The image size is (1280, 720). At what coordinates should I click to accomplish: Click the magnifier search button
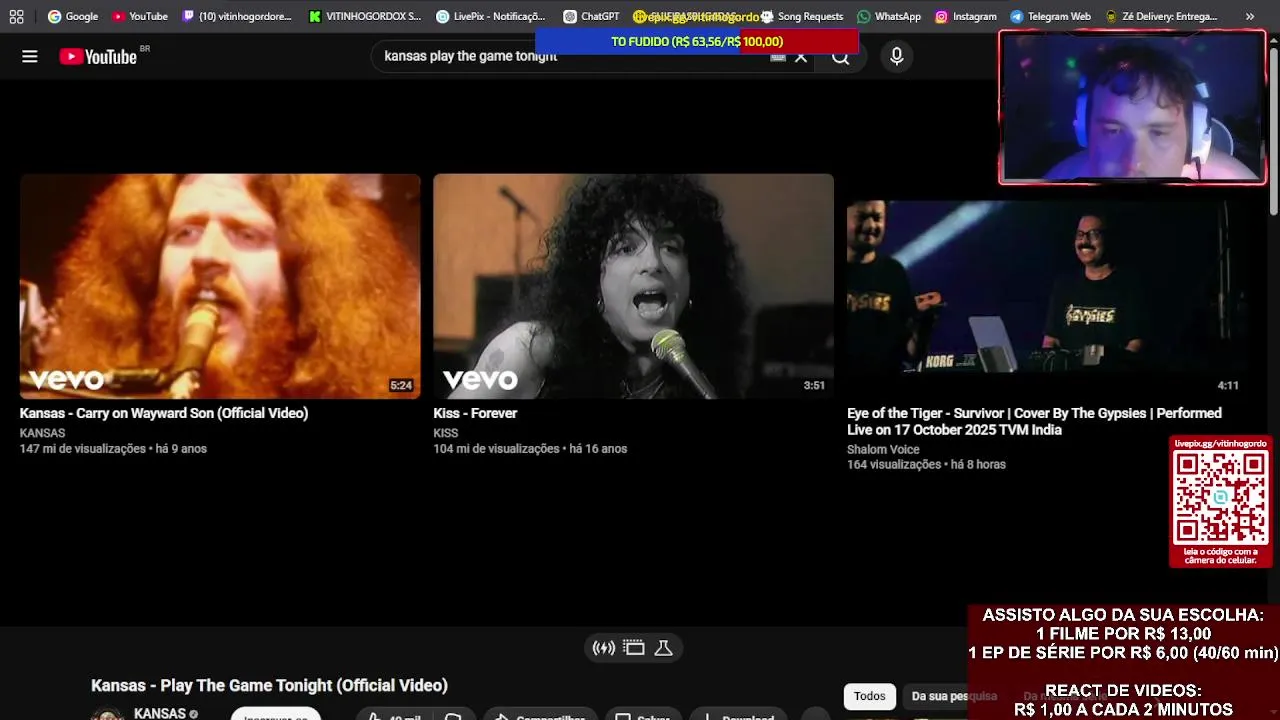[841, 57]
